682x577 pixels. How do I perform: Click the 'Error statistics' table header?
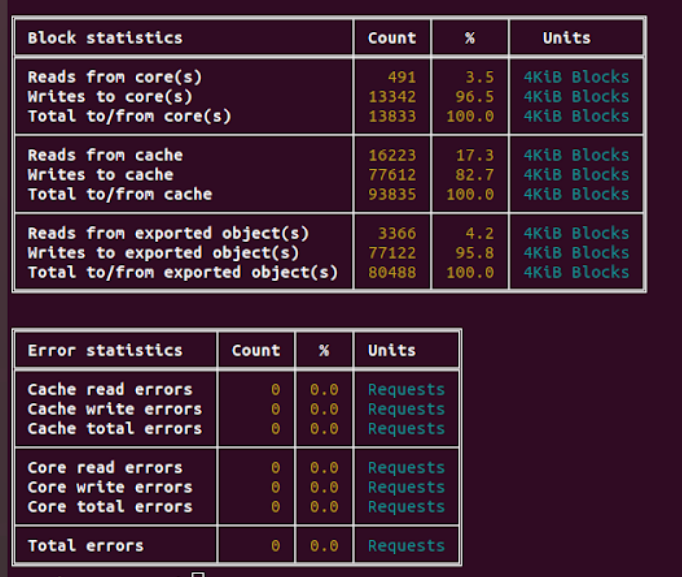[x=105, y=351]
